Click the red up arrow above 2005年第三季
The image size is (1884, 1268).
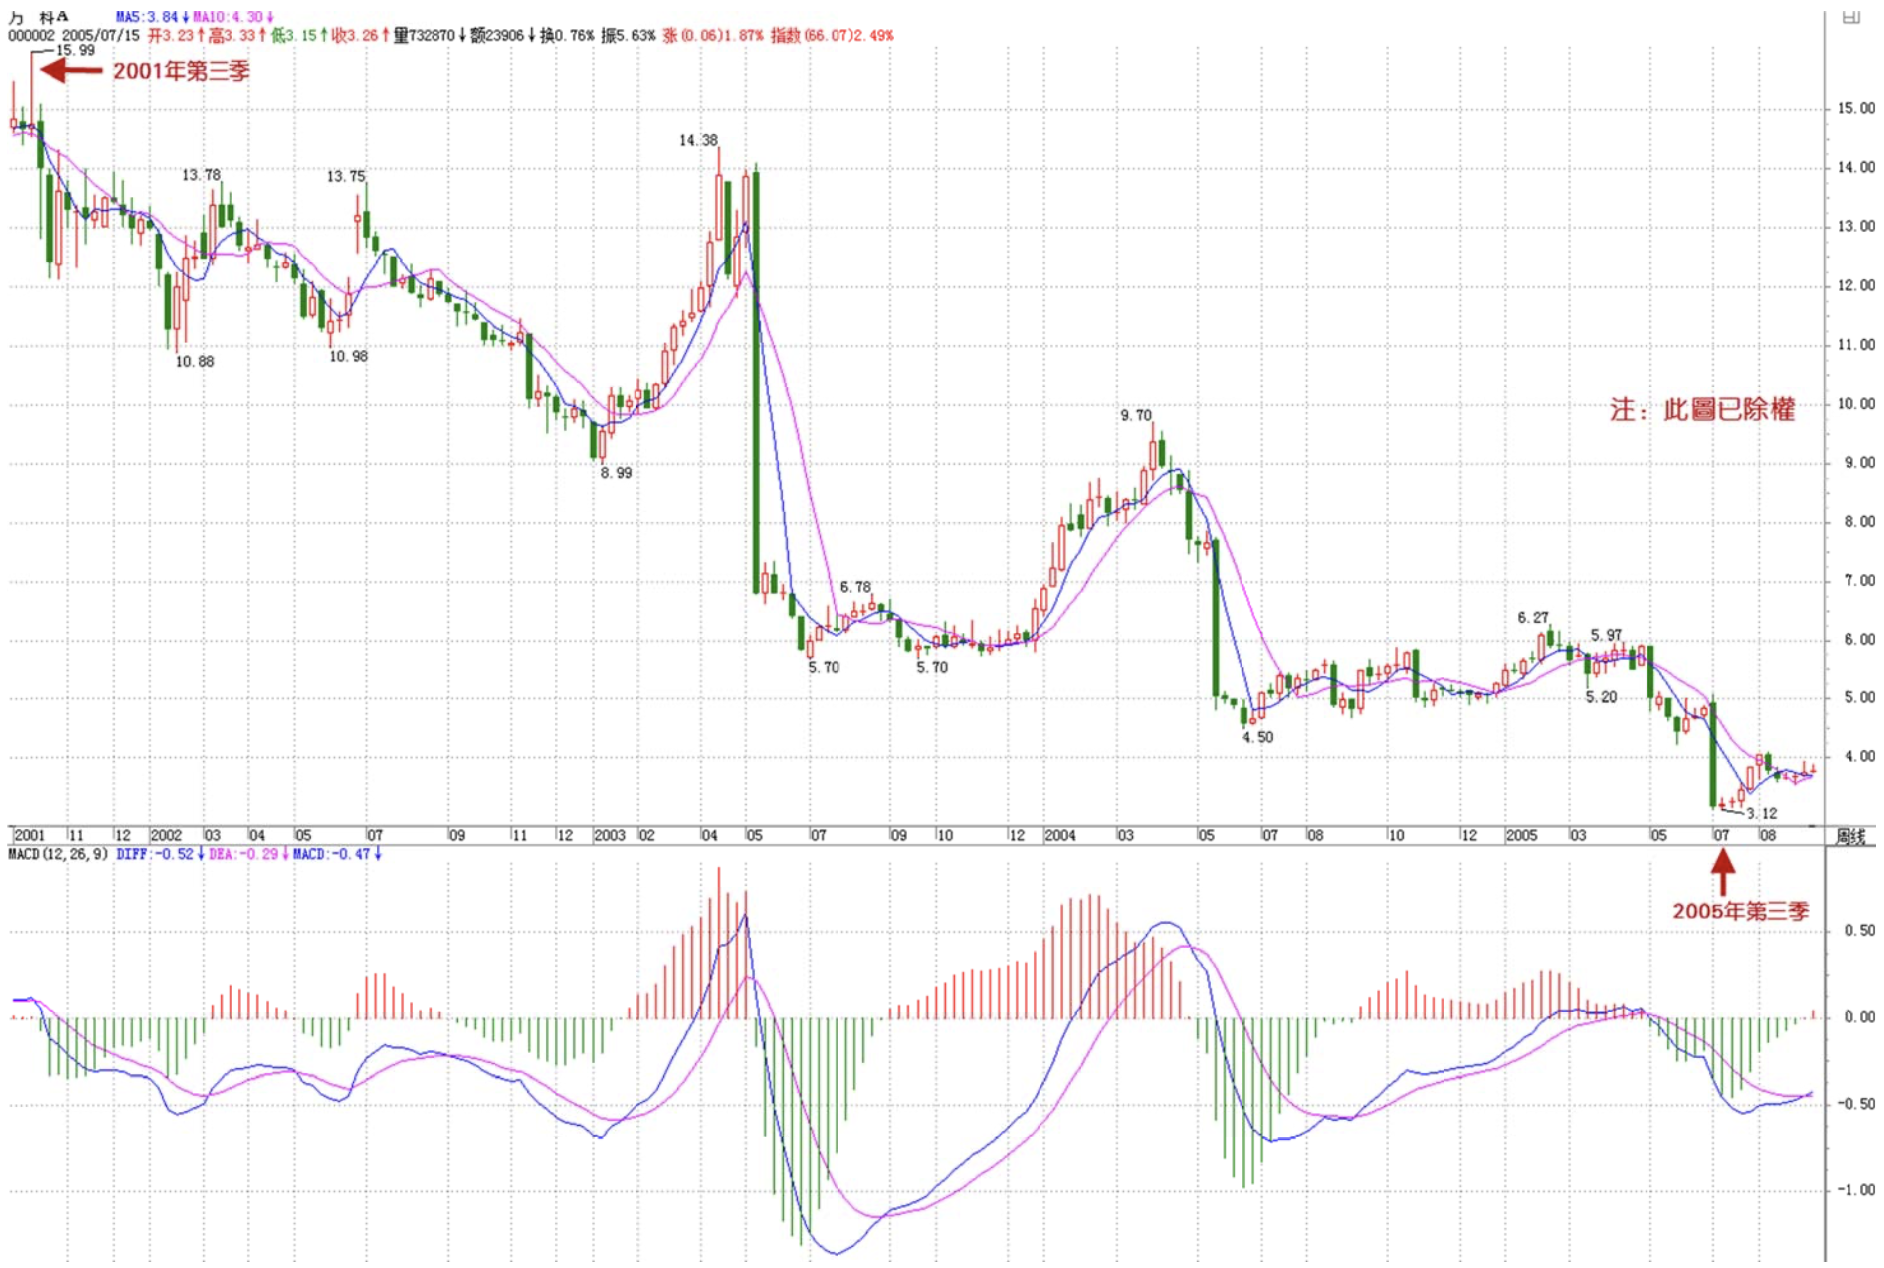(1722, 872)
